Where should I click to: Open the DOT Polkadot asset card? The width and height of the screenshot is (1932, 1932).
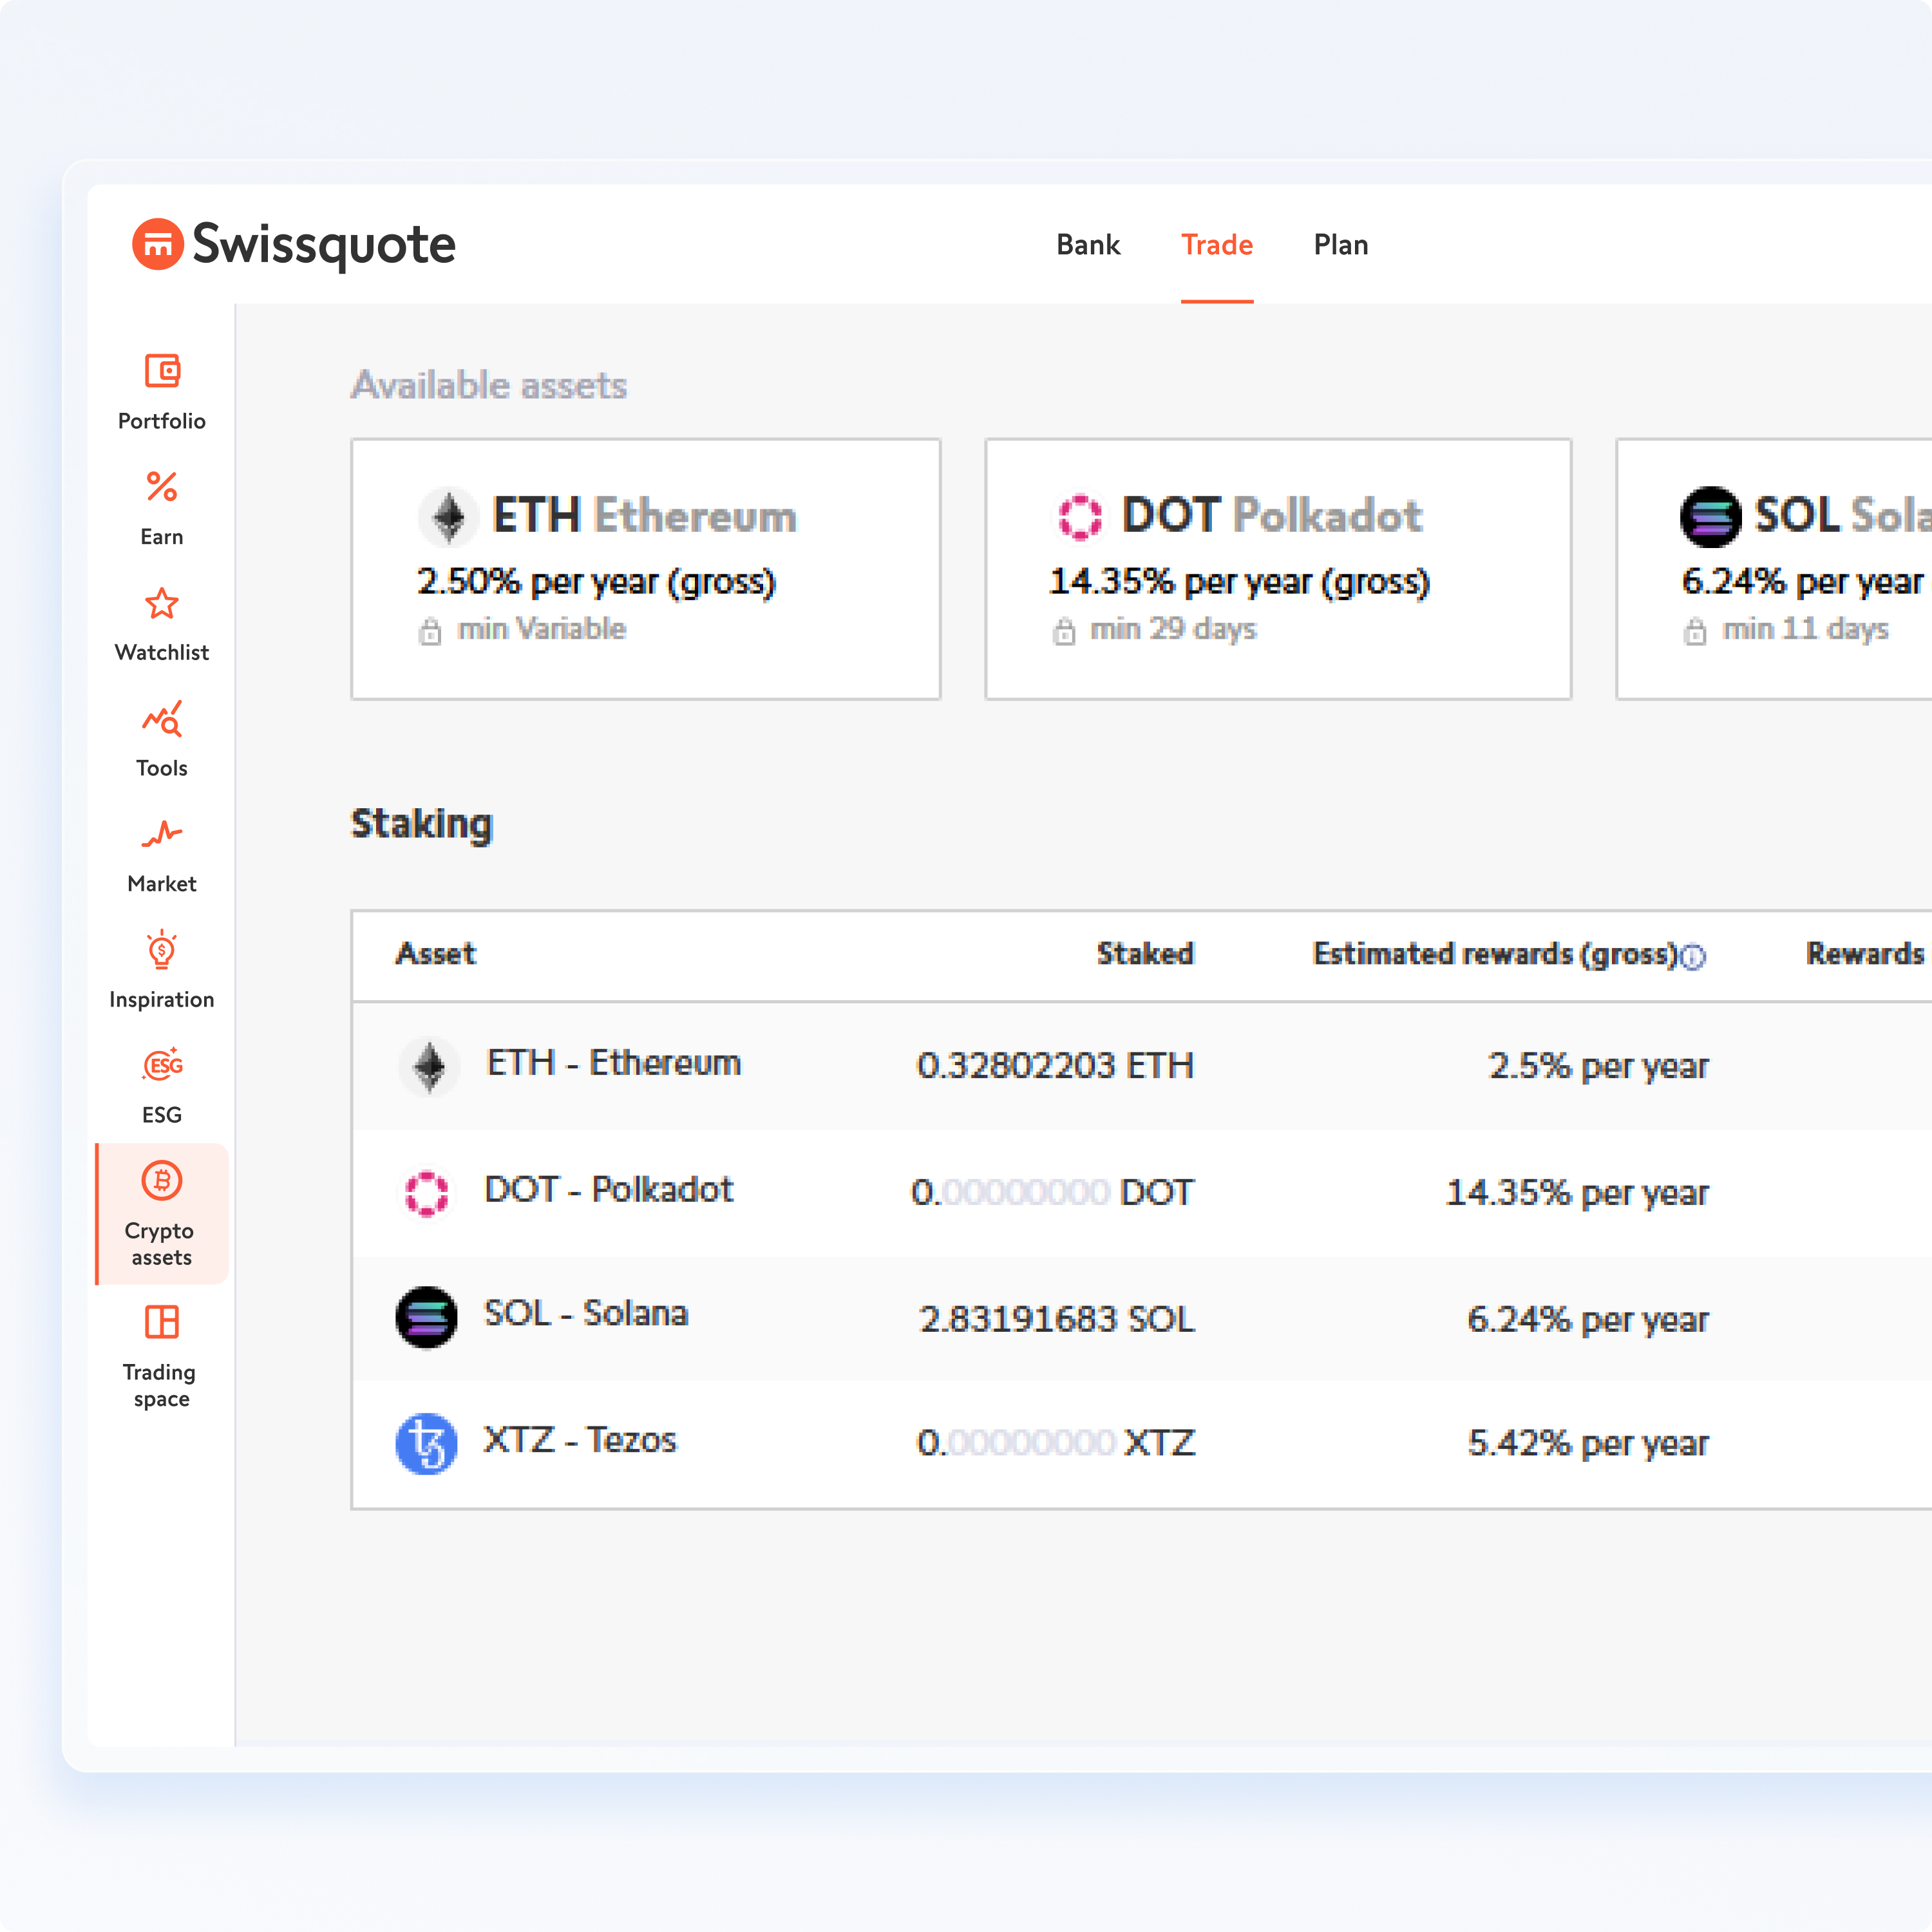[1278, 567]
